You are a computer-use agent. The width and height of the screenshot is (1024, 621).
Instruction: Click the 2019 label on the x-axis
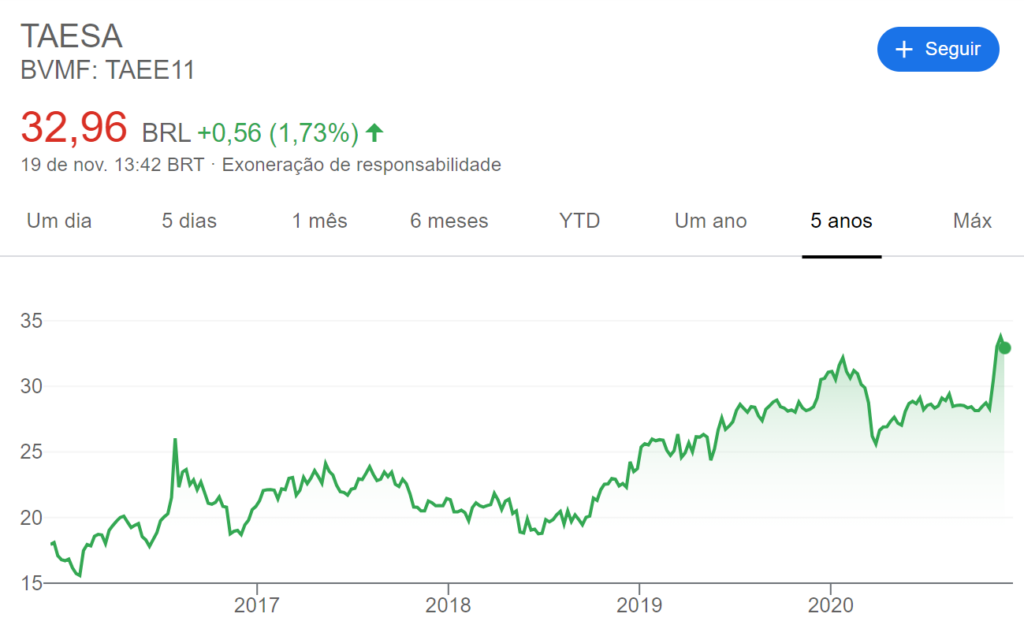[639, 605]
